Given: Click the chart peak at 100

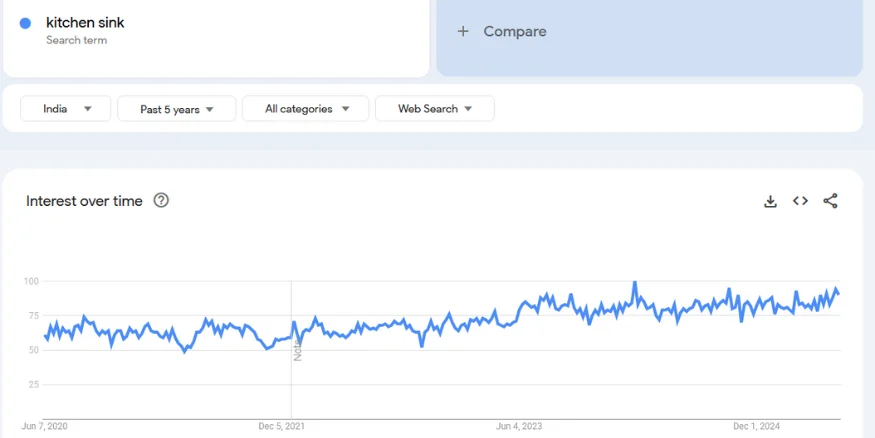Looking at the screenshot, I should pyautogui.click(x=634, y=283).
